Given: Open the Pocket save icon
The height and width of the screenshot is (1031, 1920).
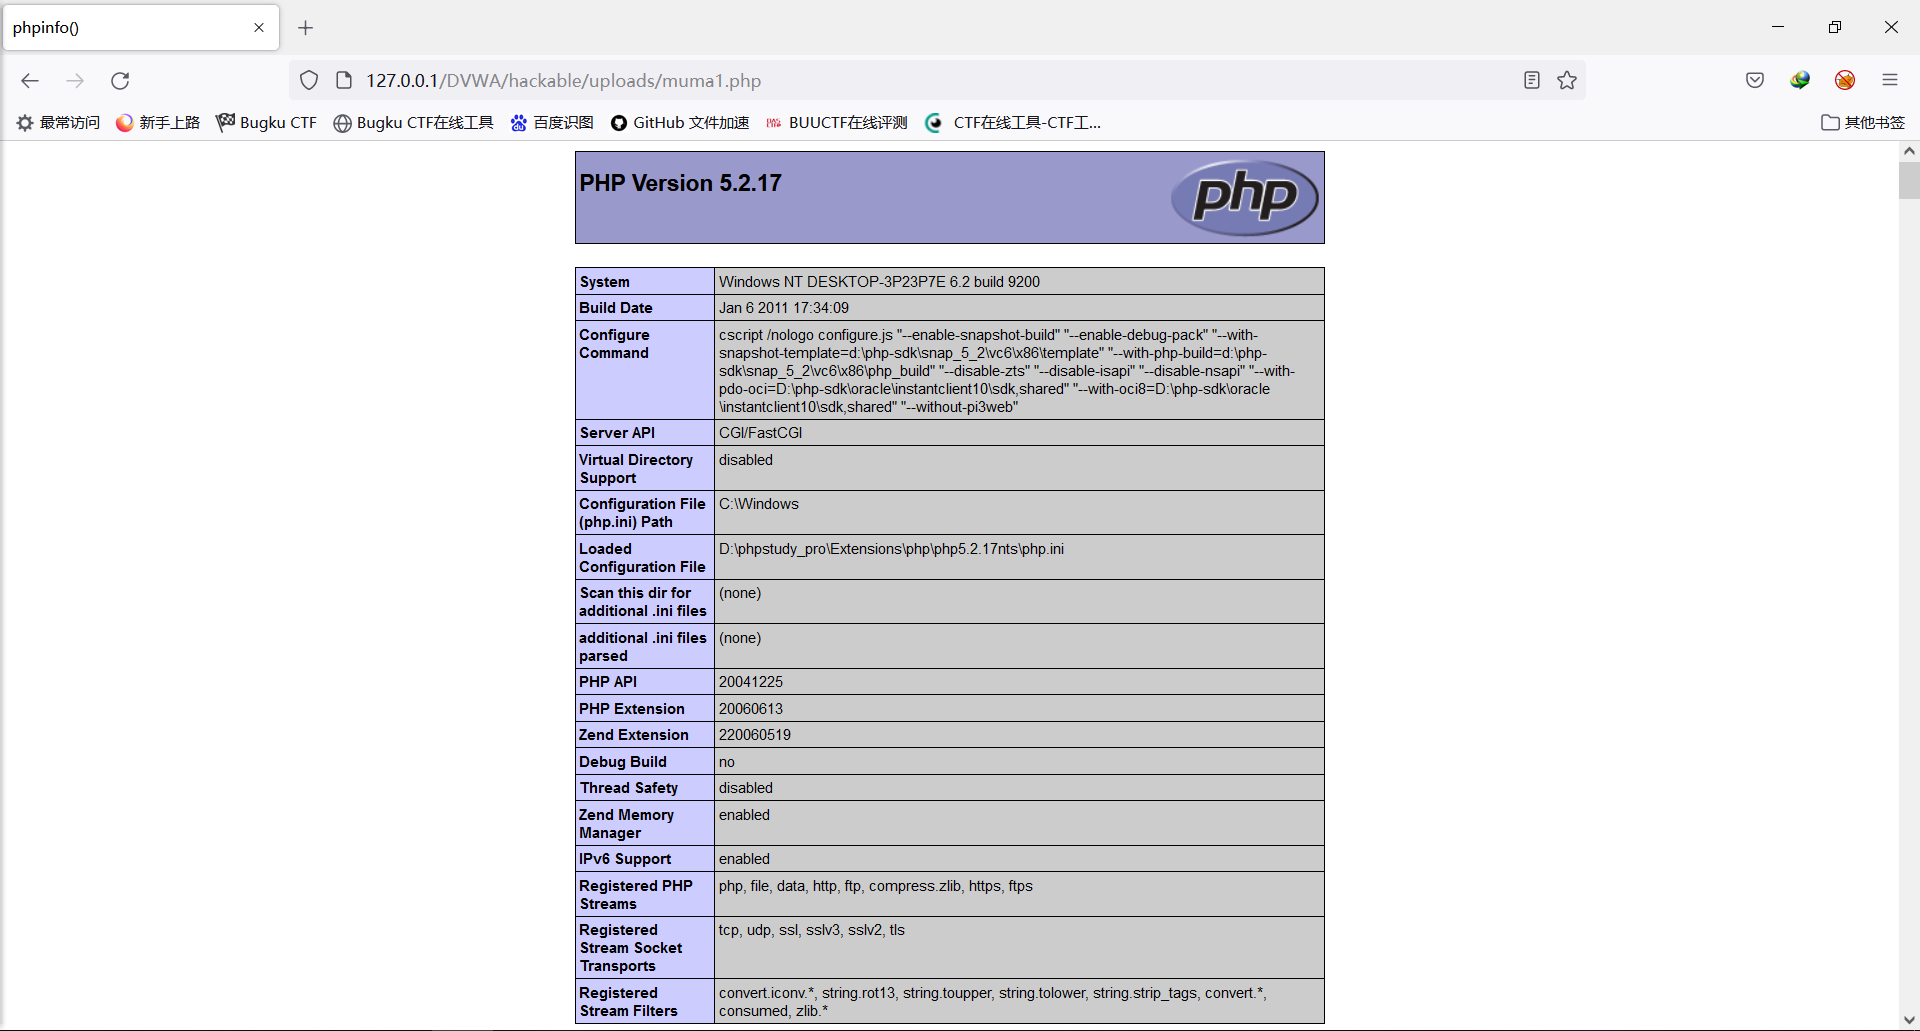Looking at the screenshot, I should click(1755, 81).
